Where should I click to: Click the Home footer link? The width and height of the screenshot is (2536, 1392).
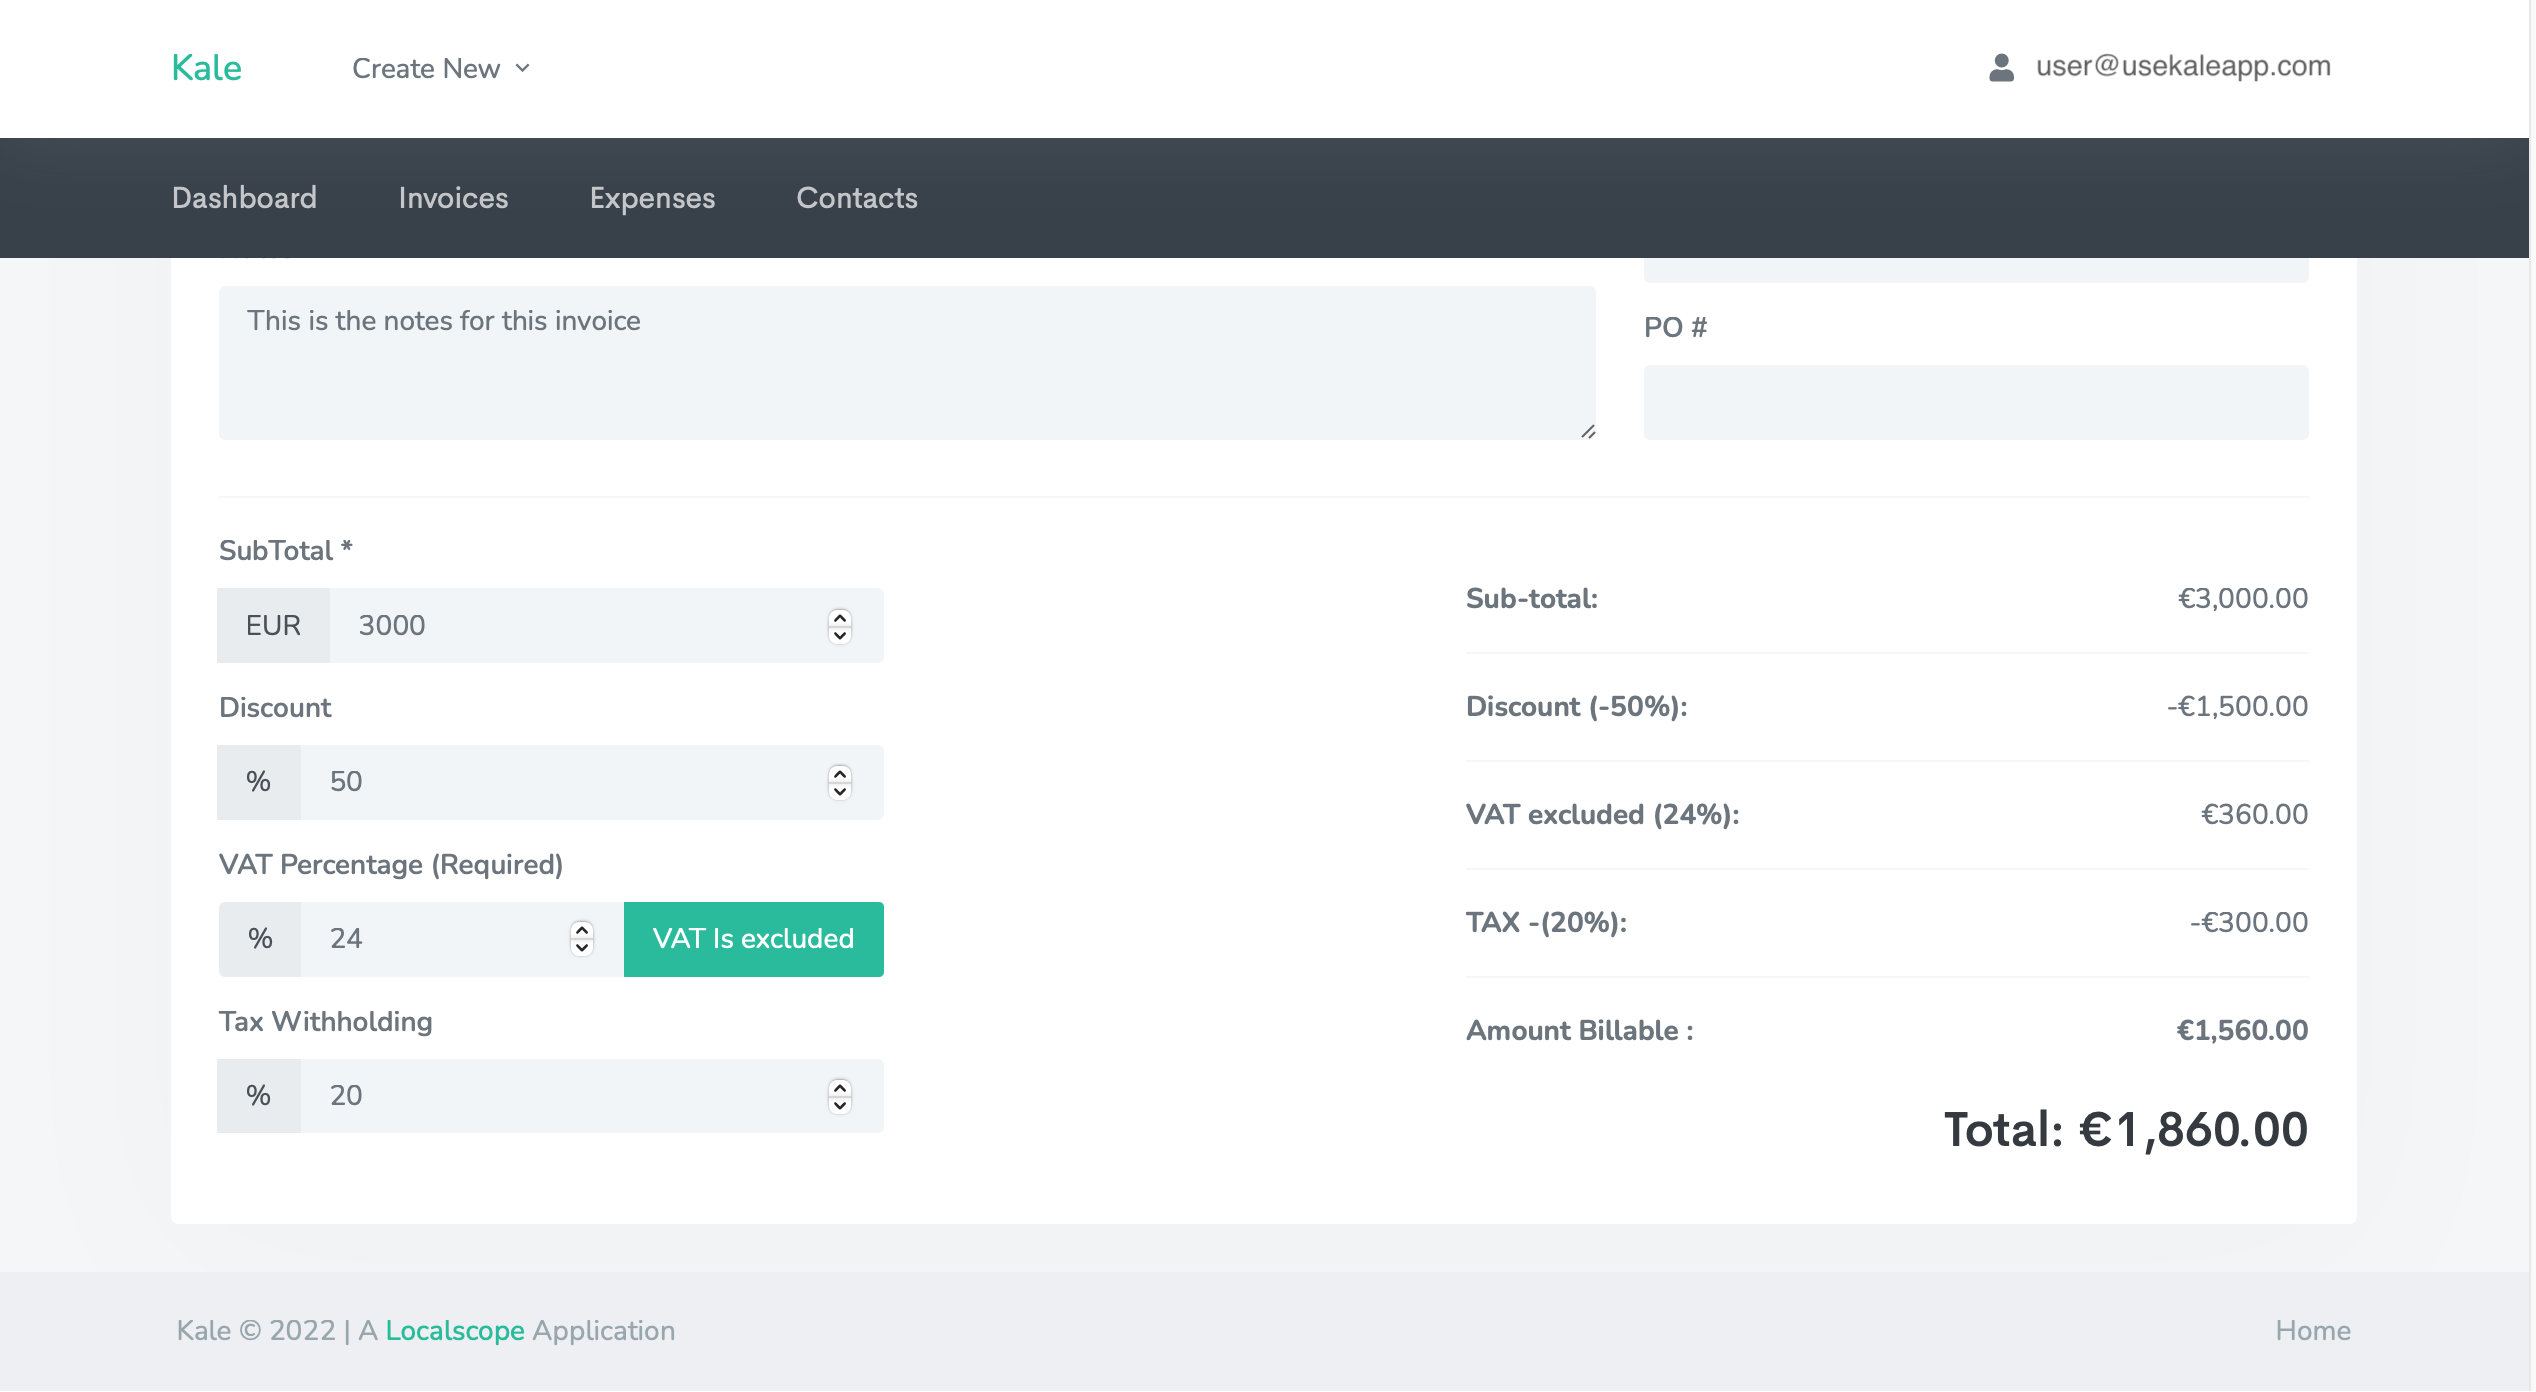(x=2312, y=1331)
